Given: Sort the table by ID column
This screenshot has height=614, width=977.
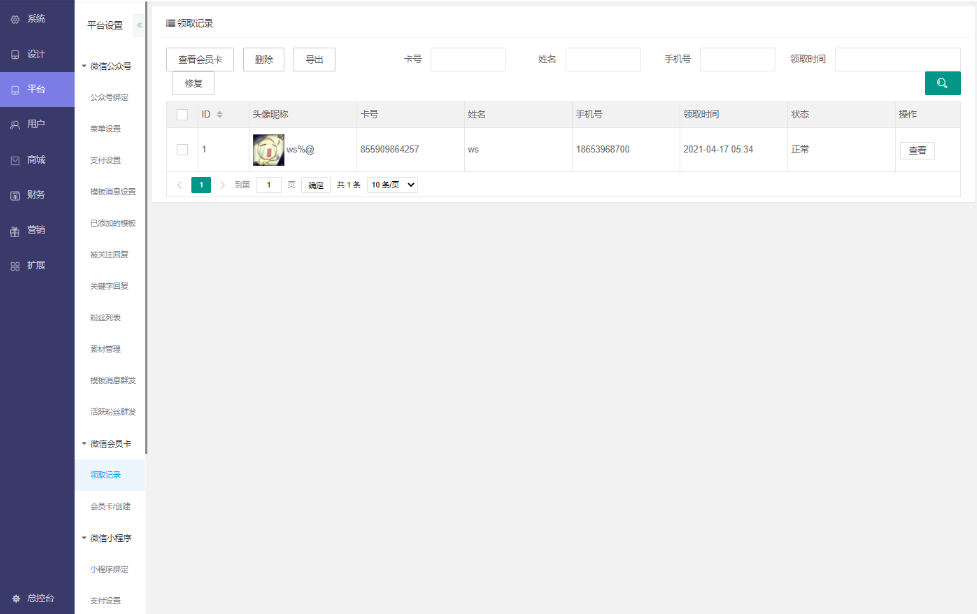Looking at the screenshot, I should (x=219, y=115).
